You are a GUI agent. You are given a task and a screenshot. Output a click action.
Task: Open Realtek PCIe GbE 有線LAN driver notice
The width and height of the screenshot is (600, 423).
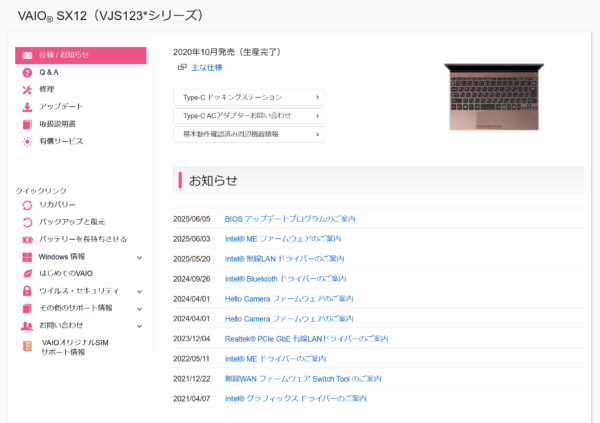coord(307,339)
